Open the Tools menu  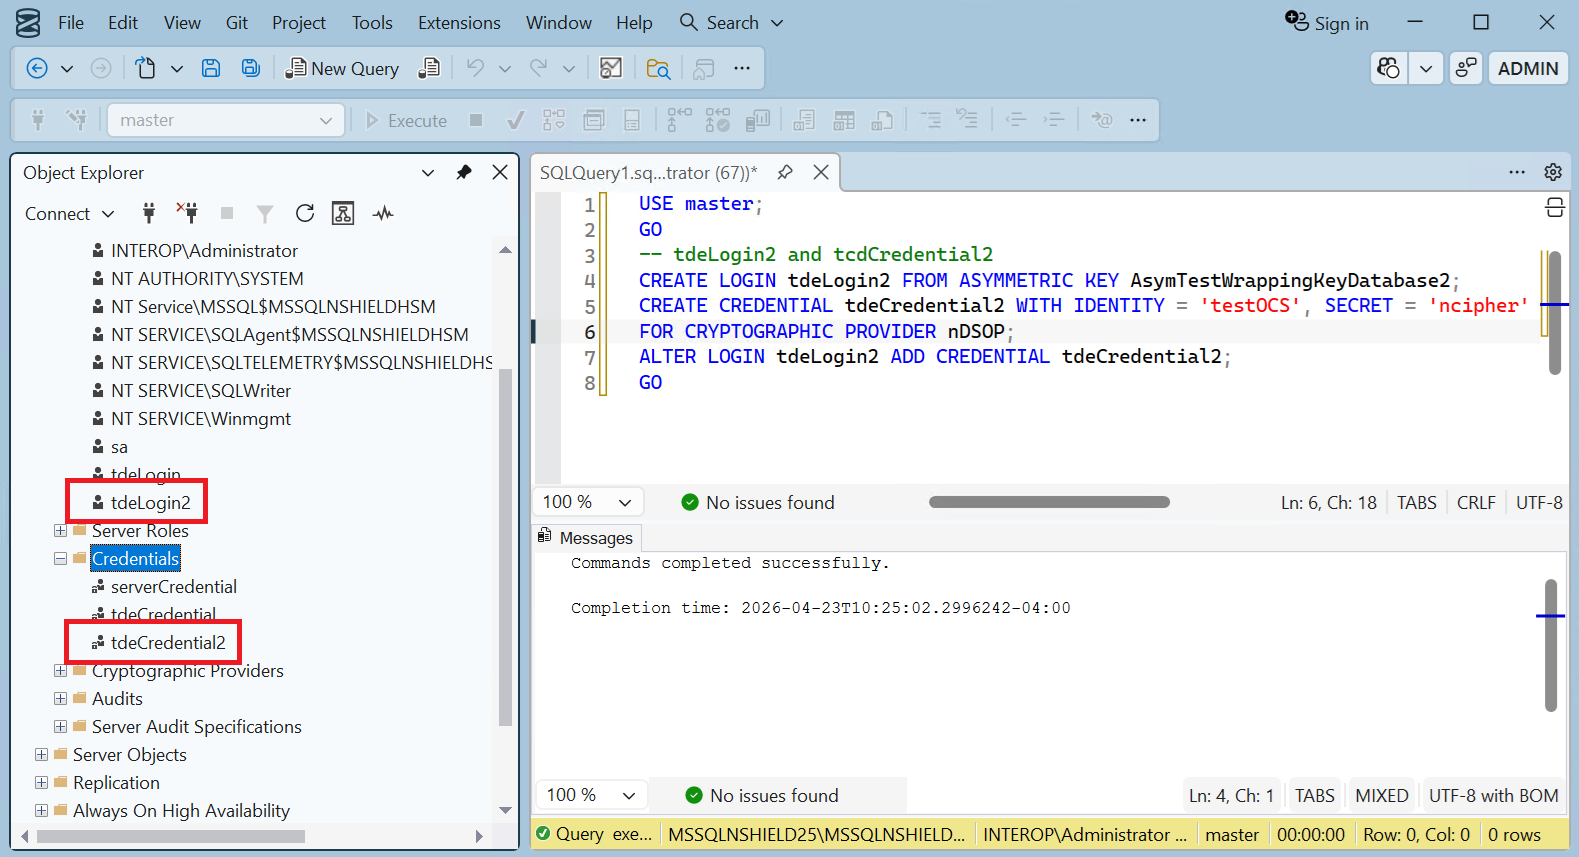[x=372, y=22]
